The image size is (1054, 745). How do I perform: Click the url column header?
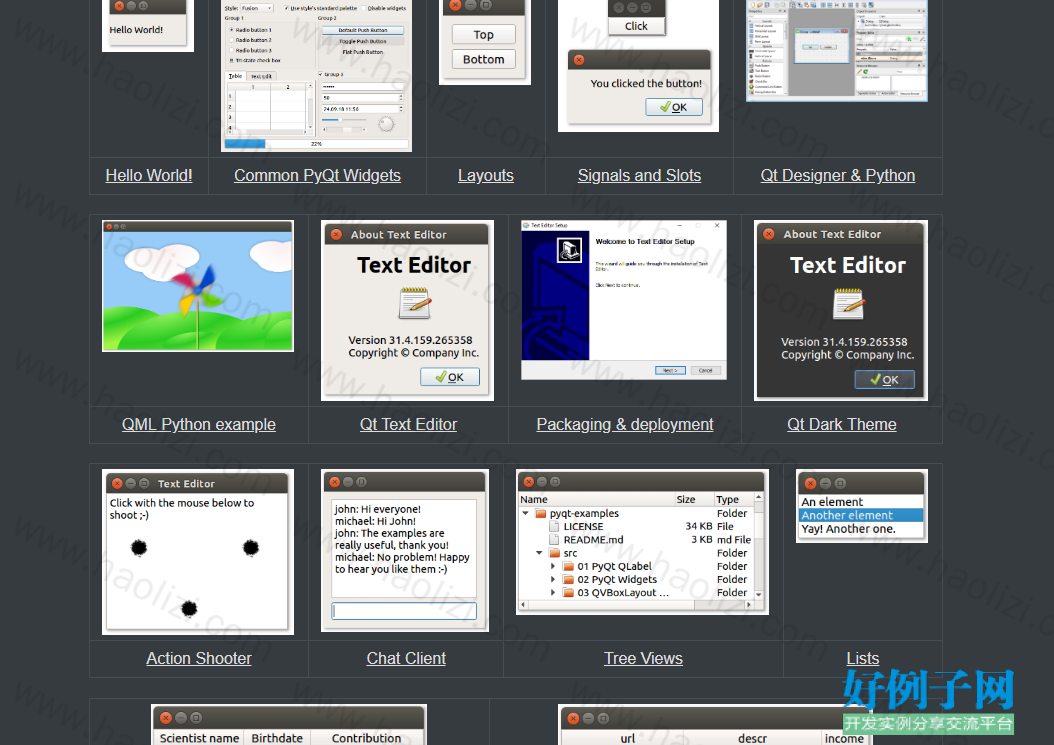(x=627, y=738)
